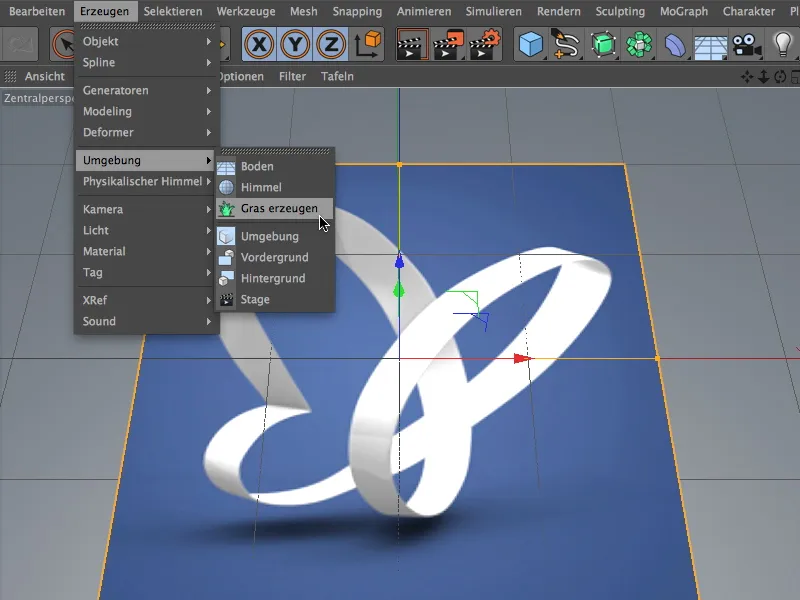
Task: Add a light bulb object
Action: pyautogui.click(x=783, y=44)
